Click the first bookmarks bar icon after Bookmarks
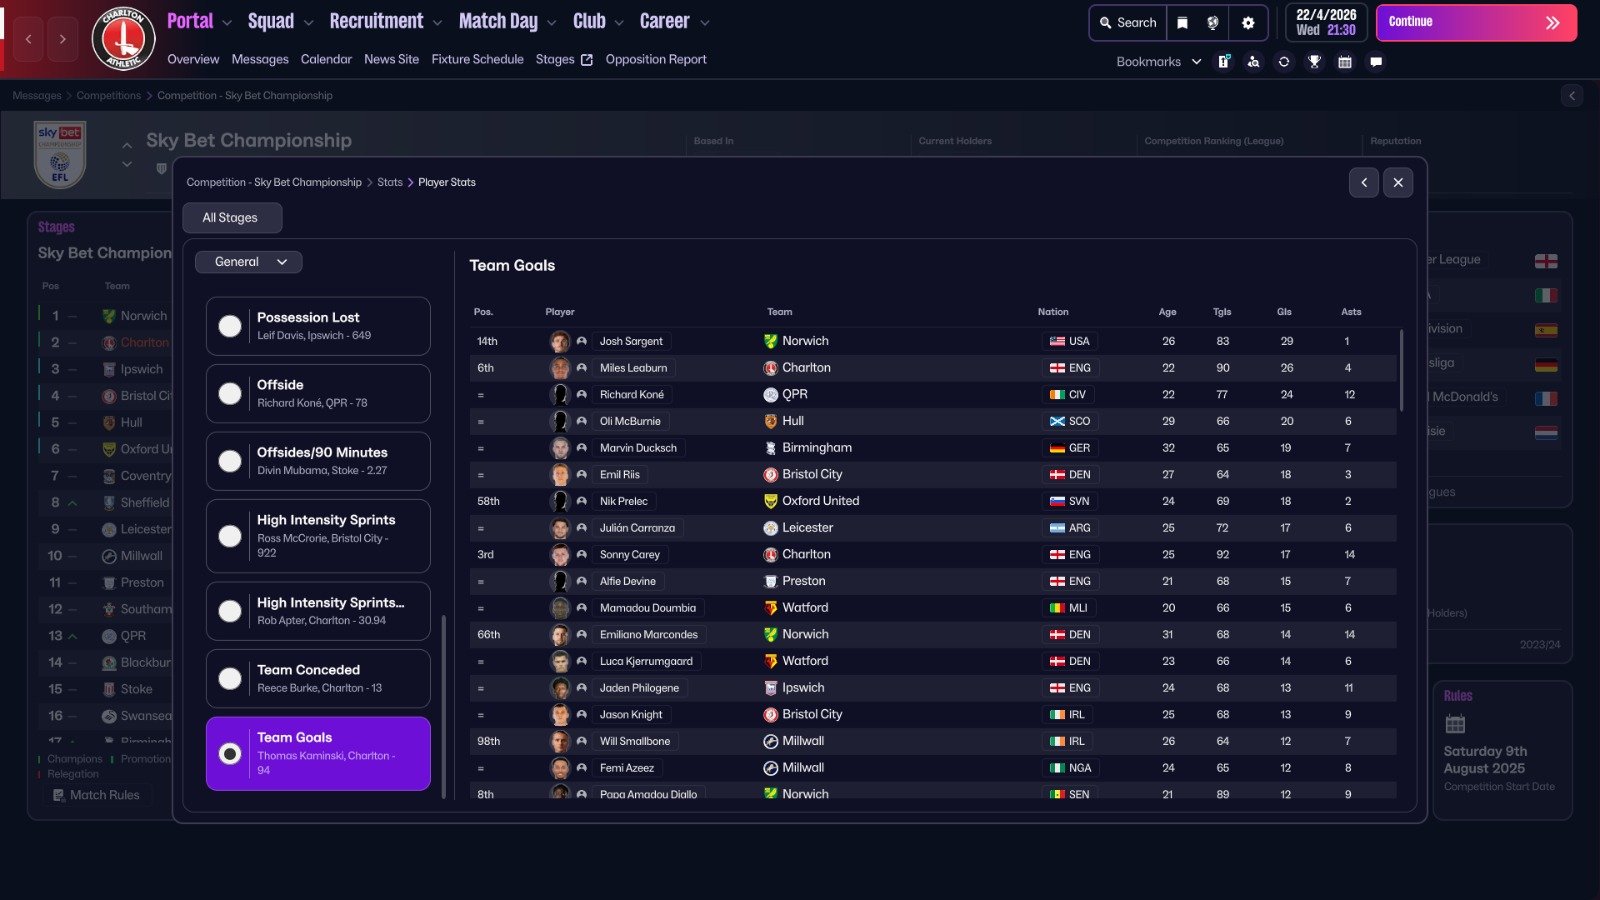This screenshot has width=1600, height=900. (x=1223, y=62)
